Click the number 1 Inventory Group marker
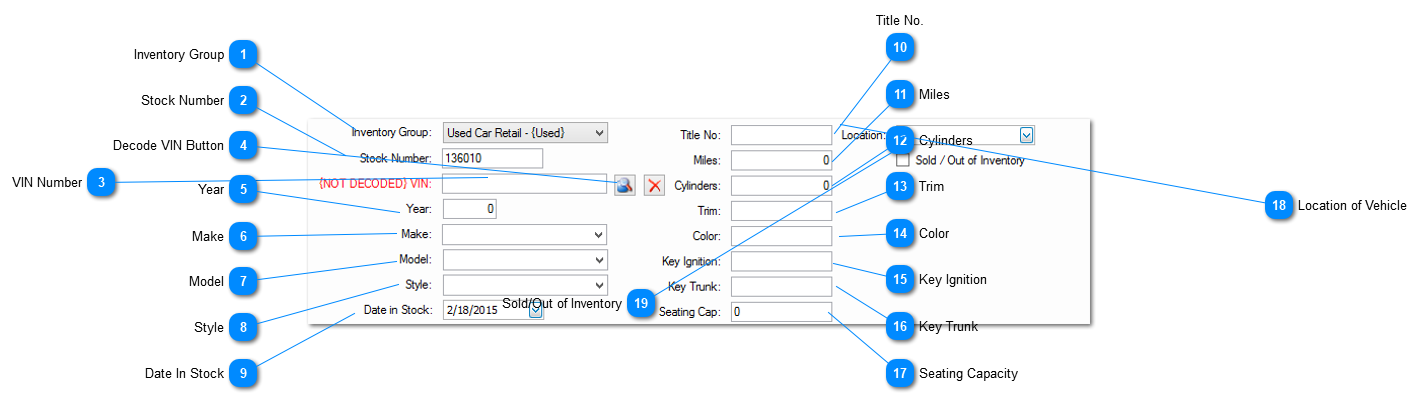Viewport: 1423px width, 398px height. (241, 55)
